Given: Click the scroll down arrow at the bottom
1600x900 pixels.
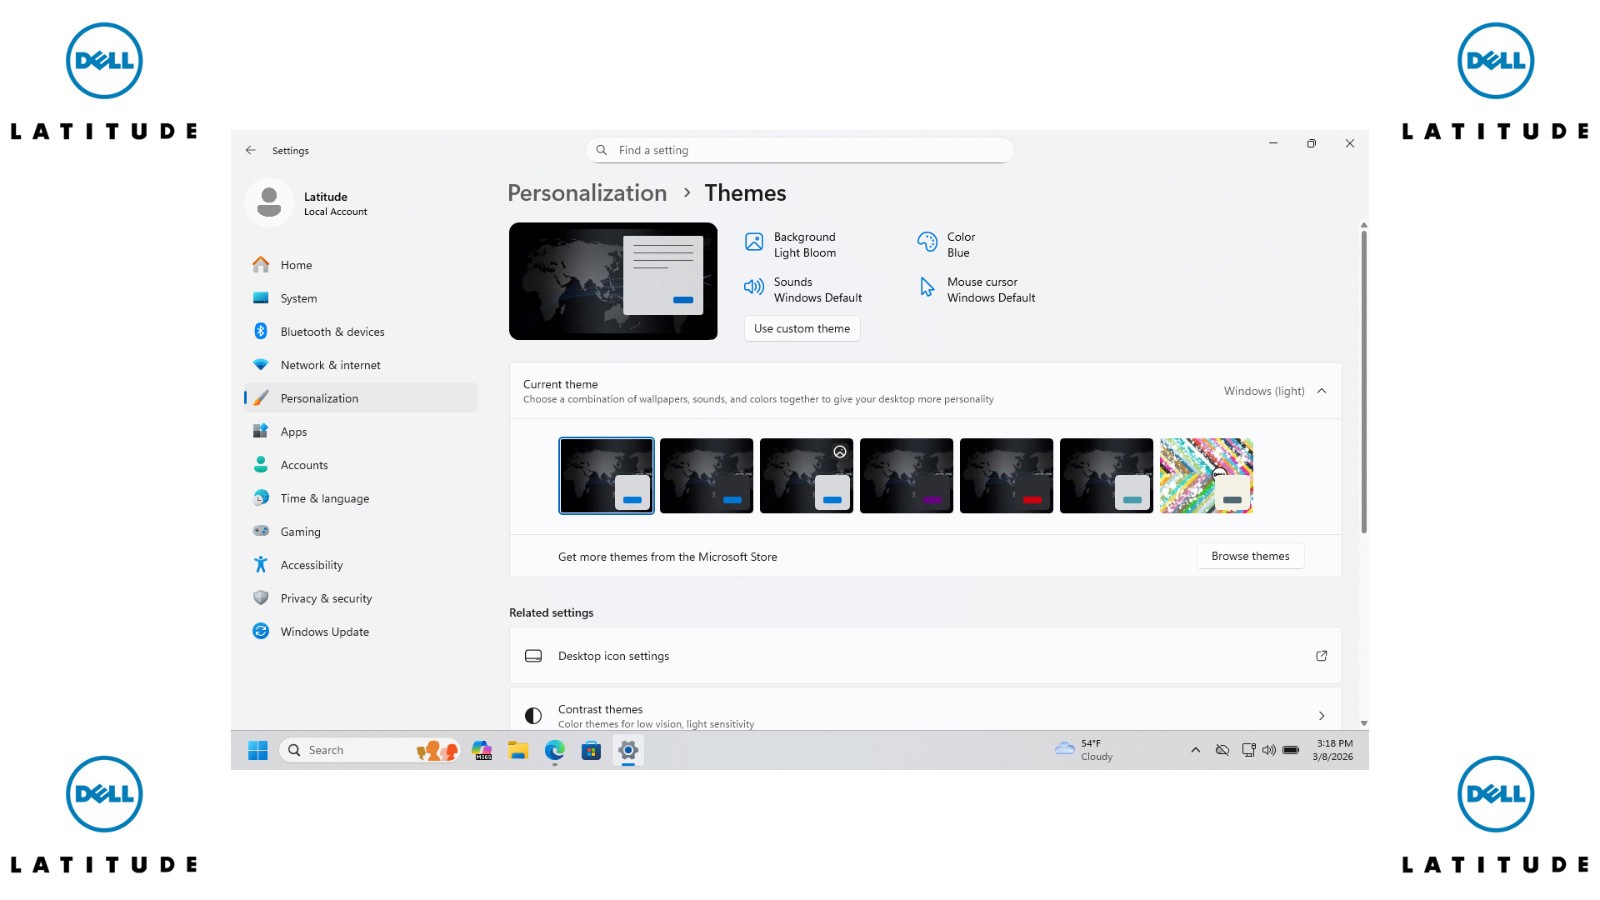Looking at the screenshot, I should point(1363,723).
